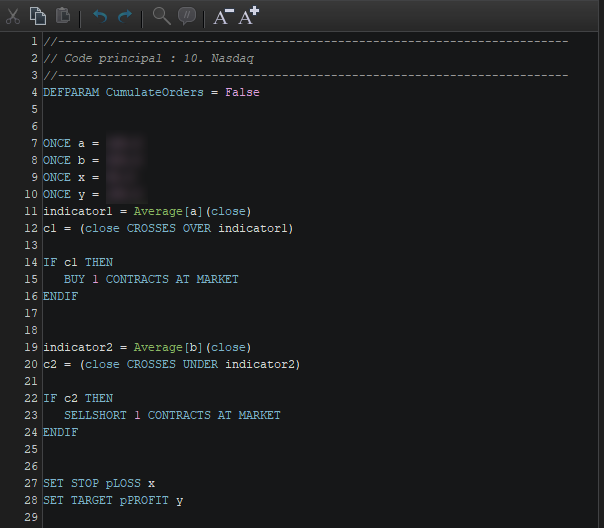Image resolution: width=604 pixels, height=528 pixels.
Task: Decrease the editor font size
Action: [x=223, y=16]
